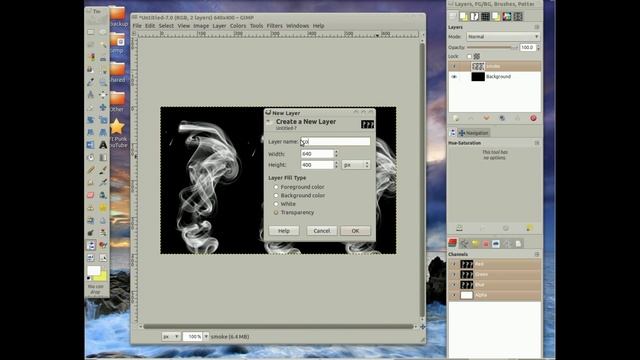Open the Windows menu
Viewport: 640px width, 360px height.
[x=298, y=26]
